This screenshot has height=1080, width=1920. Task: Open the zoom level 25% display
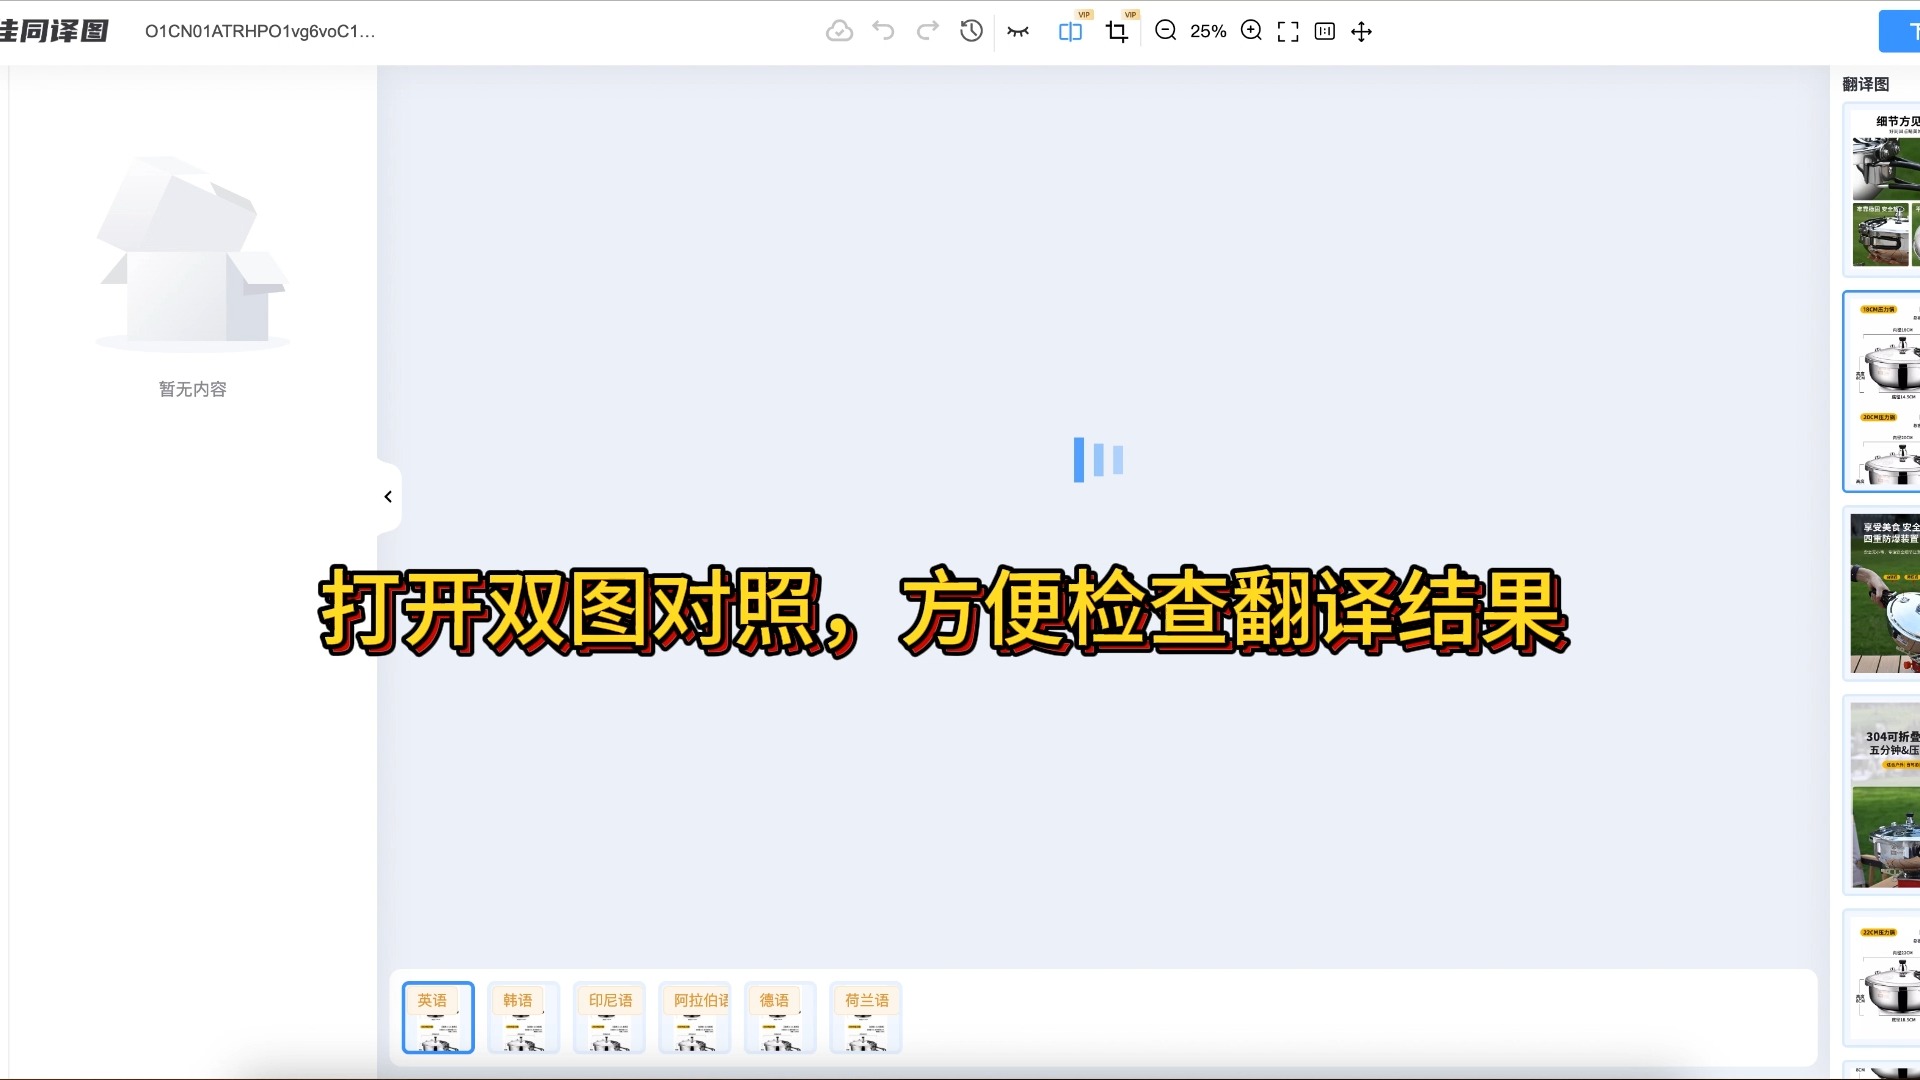click(x=1209, y=31)
